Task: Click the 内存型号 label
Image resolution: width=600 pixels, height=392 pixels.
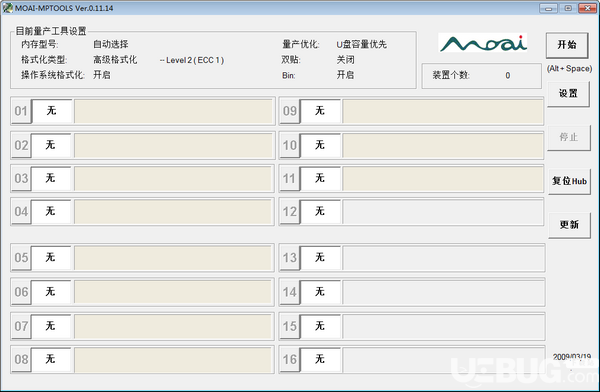Action: click(x=39, y=44)
